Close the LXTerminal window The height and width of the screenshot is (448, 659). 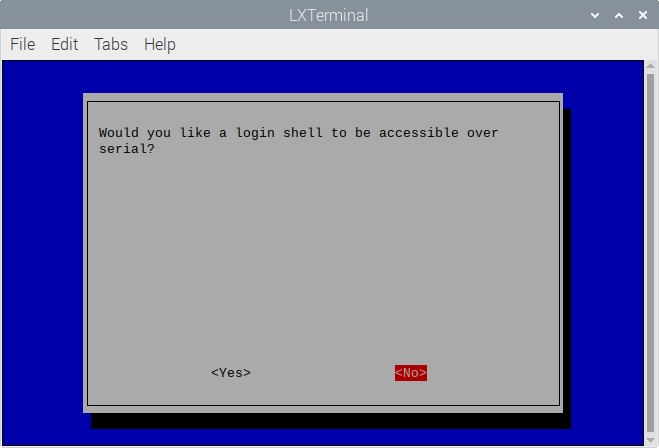(643, 16)
